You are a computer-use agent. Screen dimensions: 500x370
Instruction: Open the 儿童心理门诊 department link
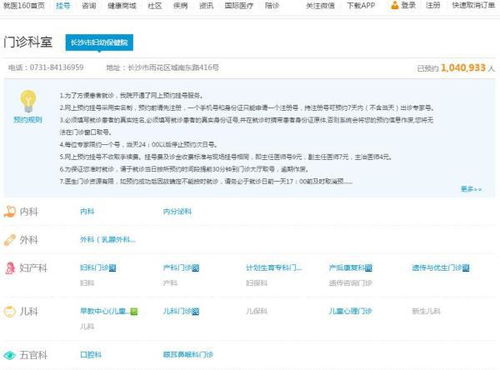point(350,312)
